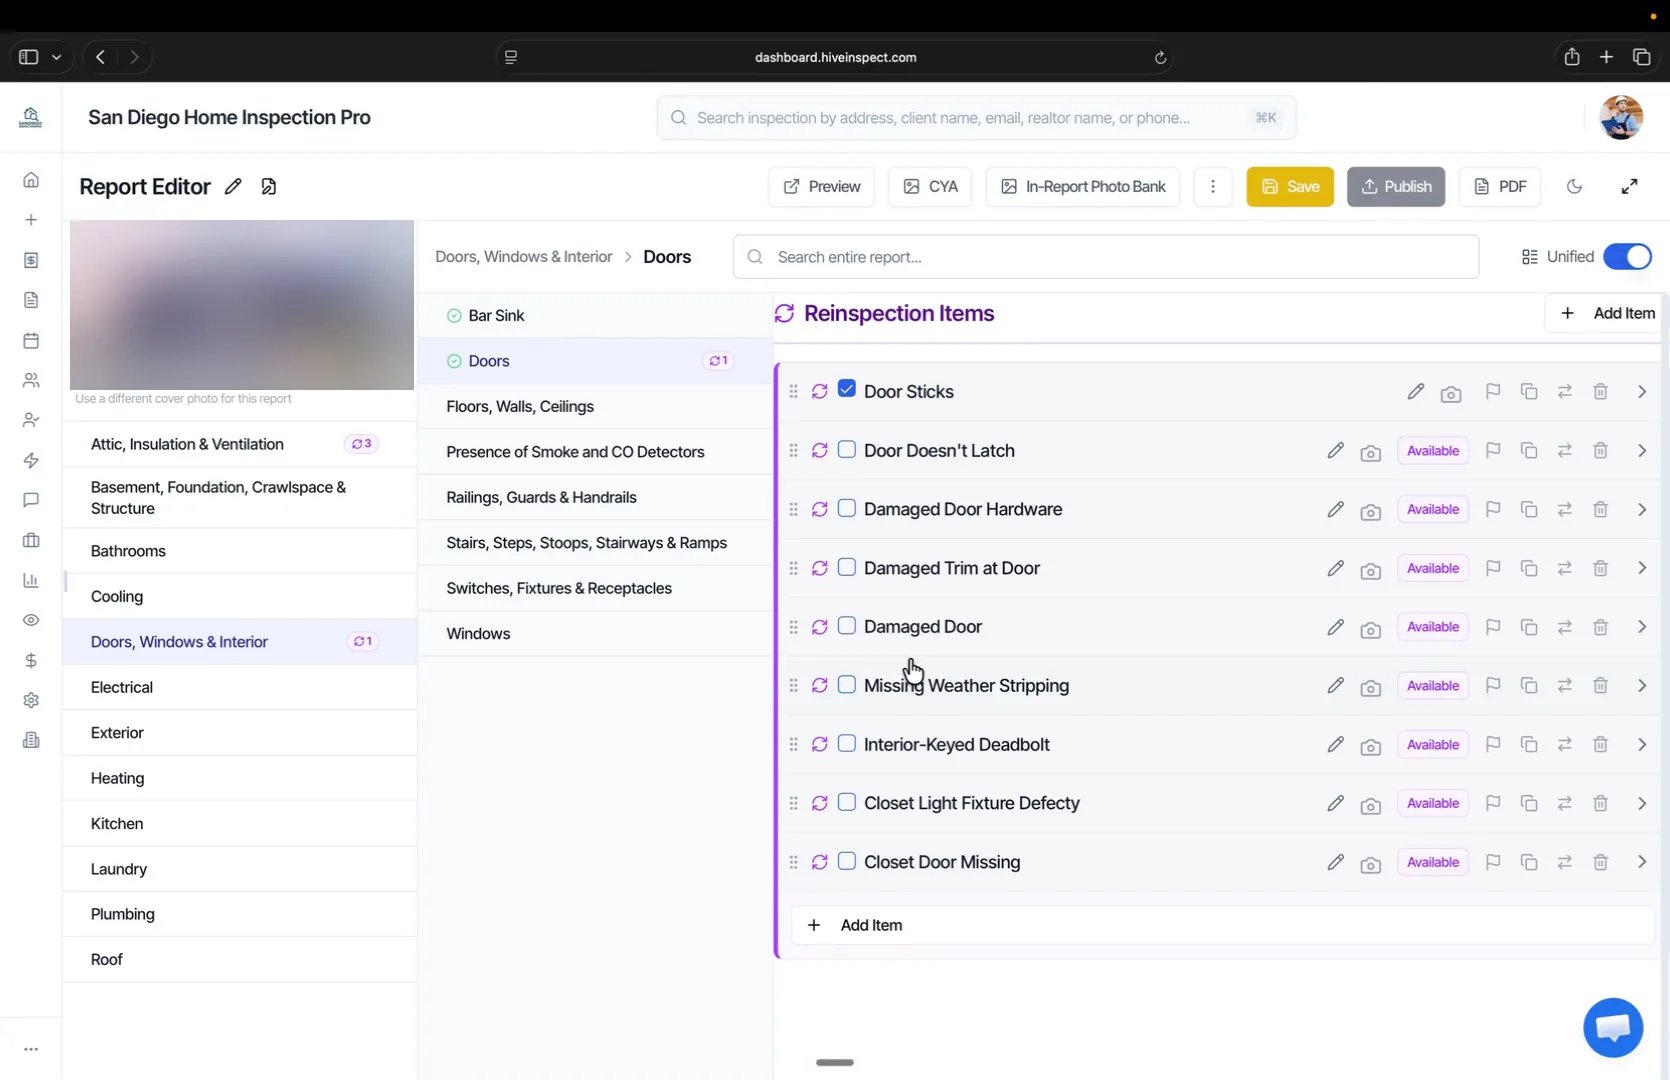This screenshot has width=1670, height=1080.
Task: Open the chat support bubble
Action: pos(1613,1027)
